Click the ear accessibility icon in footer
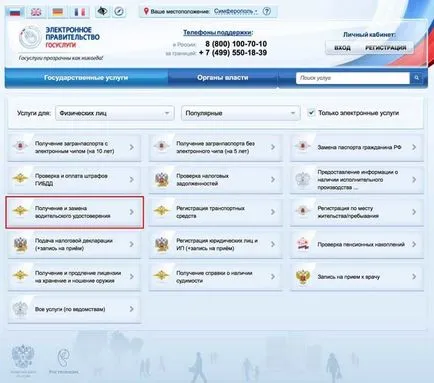434x383 pixels. (x=63, y=358)
